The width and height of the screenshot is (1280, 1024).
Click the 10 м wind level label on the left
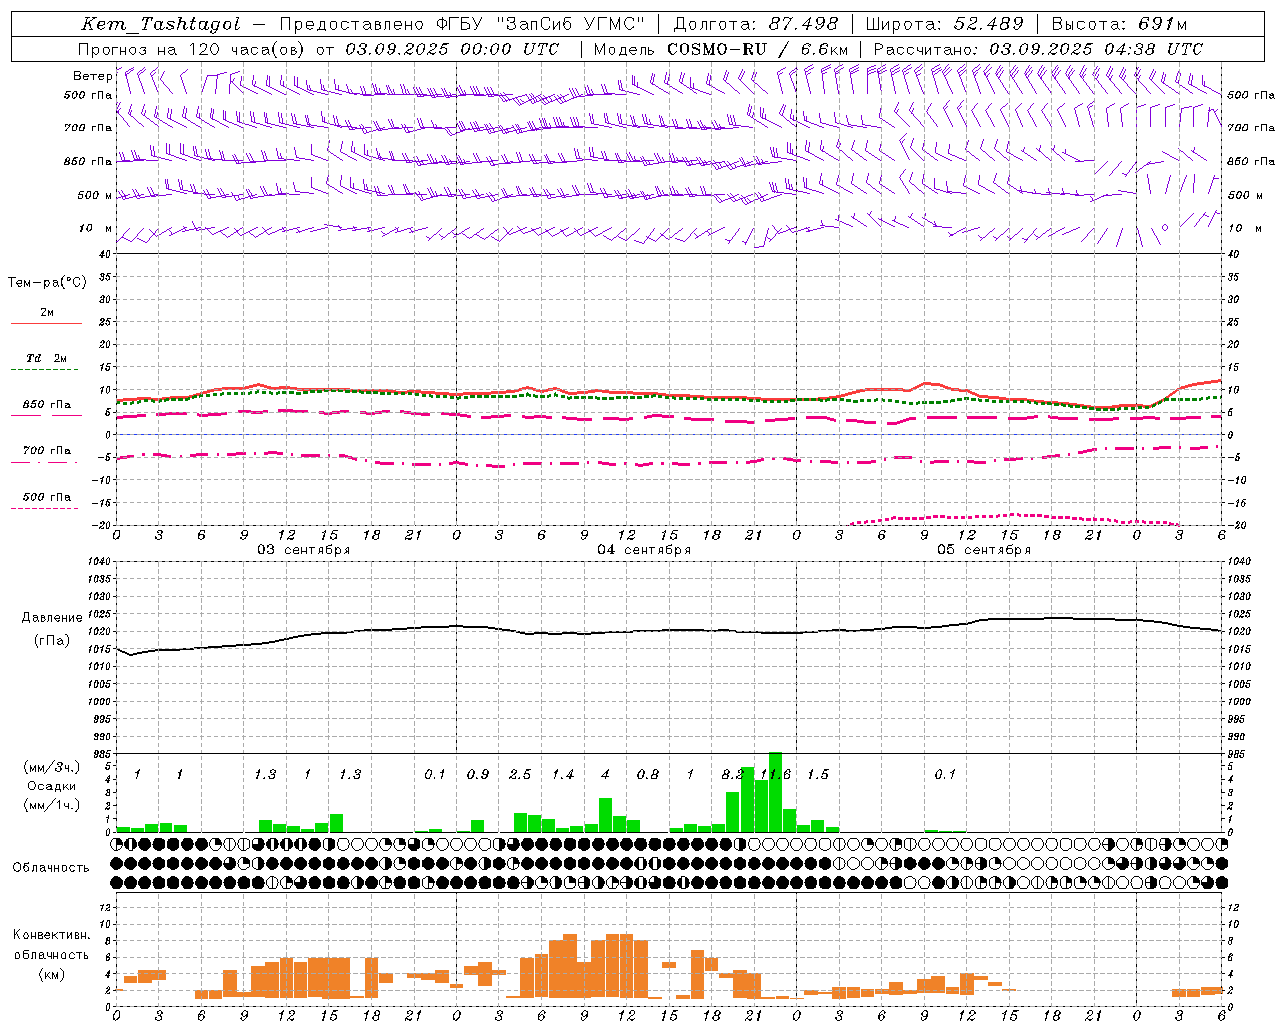(95, 229)
